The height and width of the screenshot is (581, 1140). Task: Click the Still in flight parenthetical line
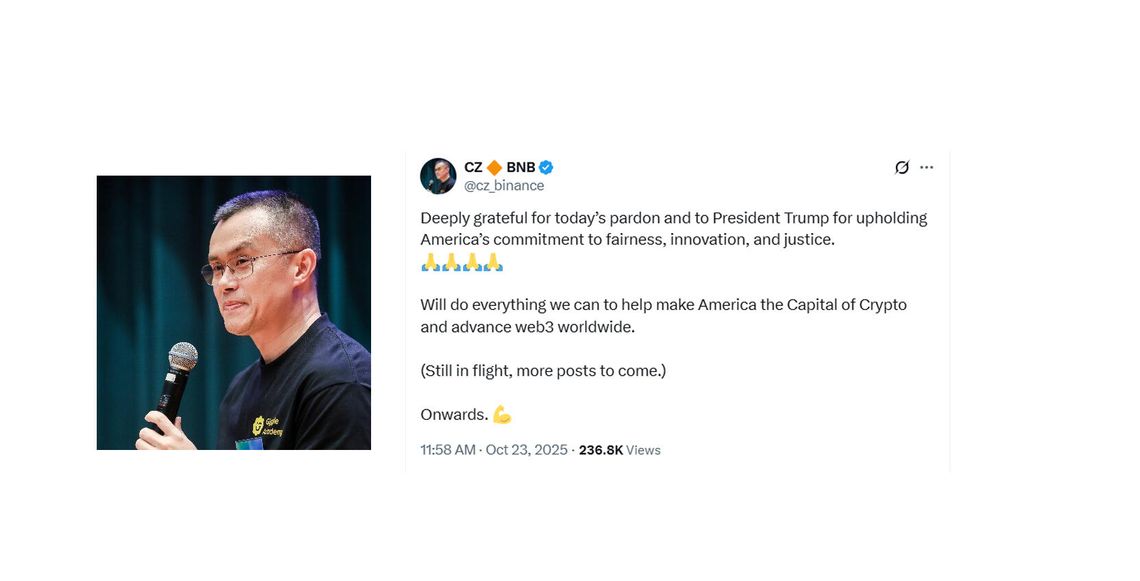coord(544,369)
